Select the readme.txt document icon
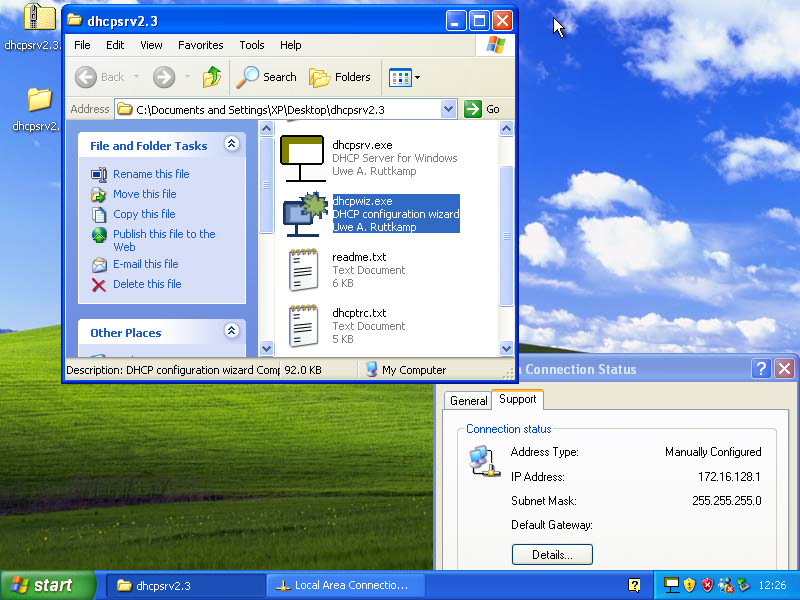Viewport: 800px width, 600px height. [303, 269]
